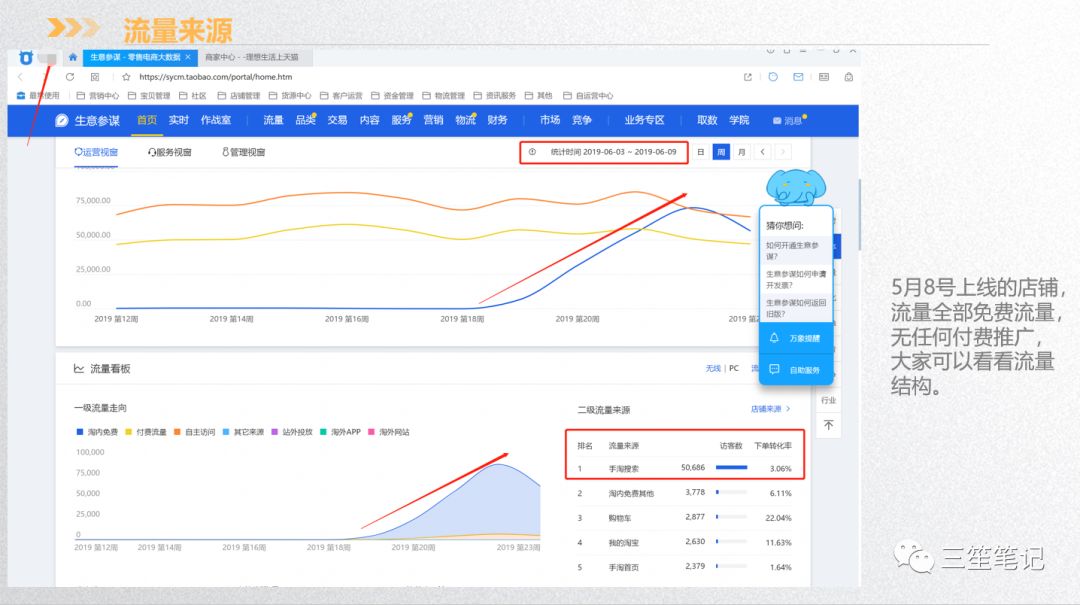This screenshot has height=605, width=1080.
Task: Click the chat bubble icon for 自助服务
Action: pos(774,369)
